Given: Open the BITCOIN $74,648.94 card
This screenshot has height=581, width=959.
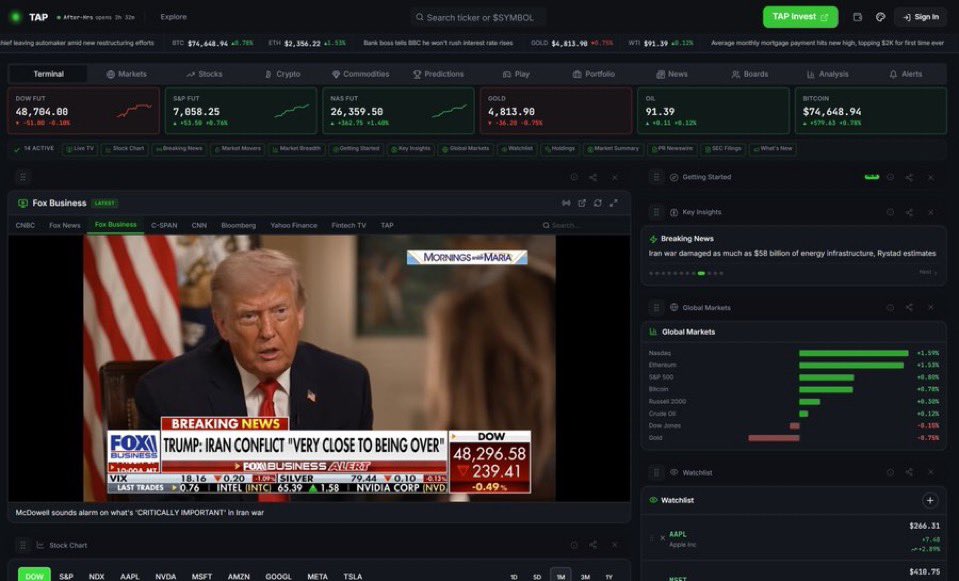Looking at the screenshot, I should pyautogui.click(x=870, y=111).
